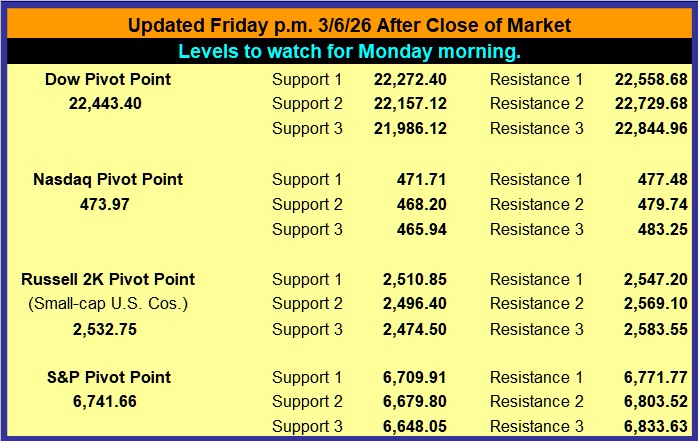Click the S&P Pivot Point heading
The height and width of the screenshot is (441, 698).
[108, 377]
